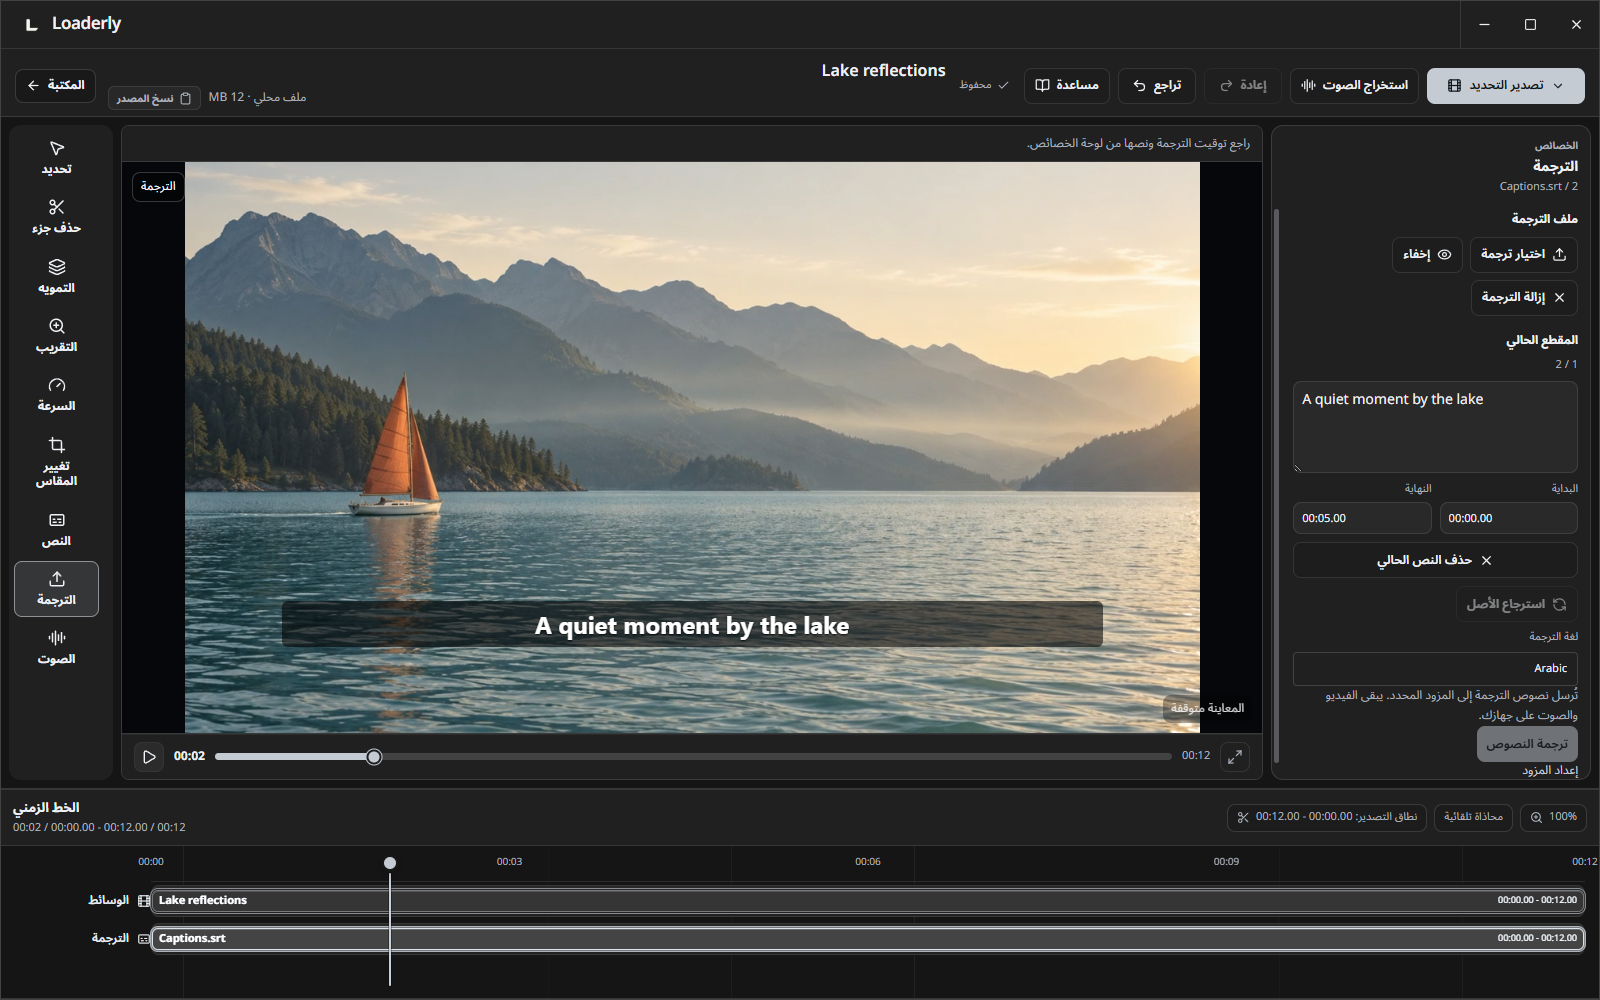Toggle محاذاة تلقائية auto snapping
1600x1000 pixels.
coord(1473,817)
